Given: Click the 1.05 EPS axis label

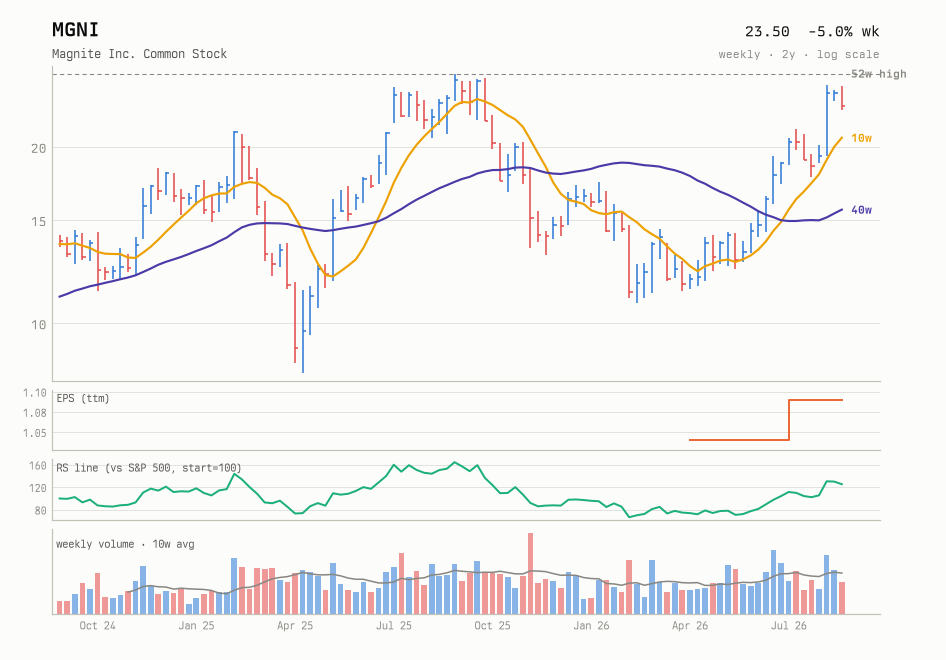Looking at the screenshot, I should (35, 433).
